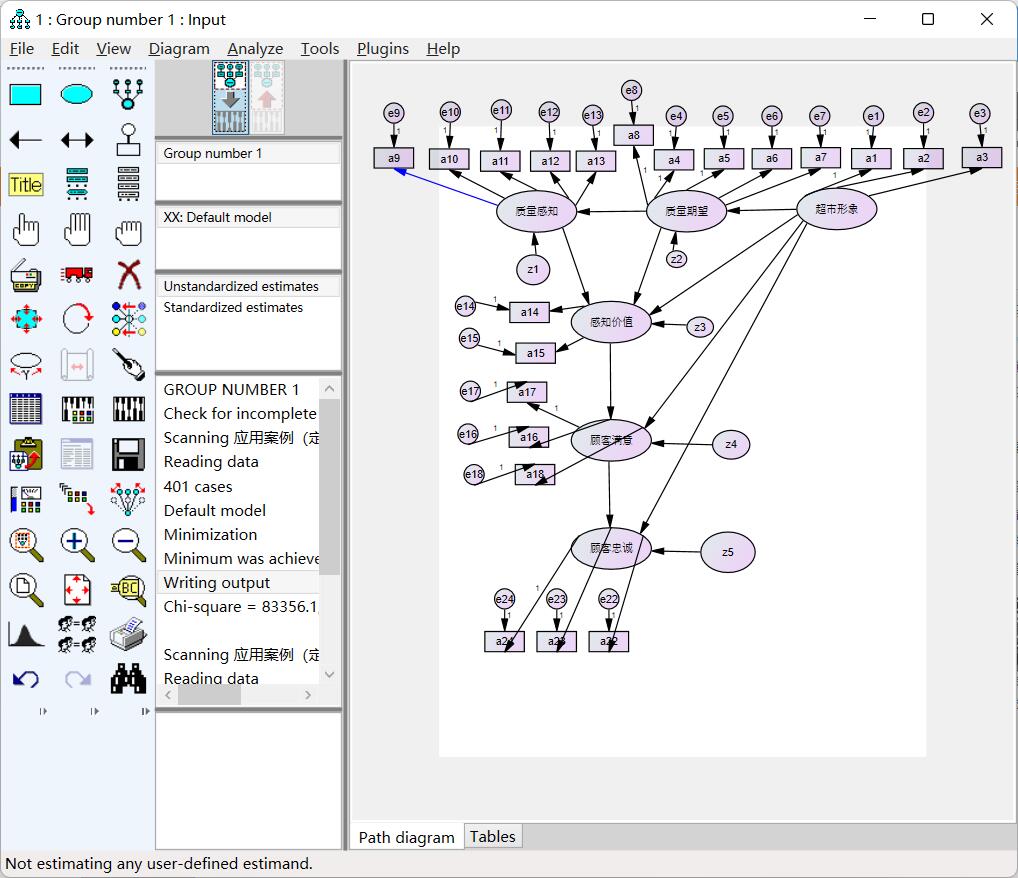The image size is (1018, 878).
Task: Switch to the Tables tab
Action: tap(493, 837)
